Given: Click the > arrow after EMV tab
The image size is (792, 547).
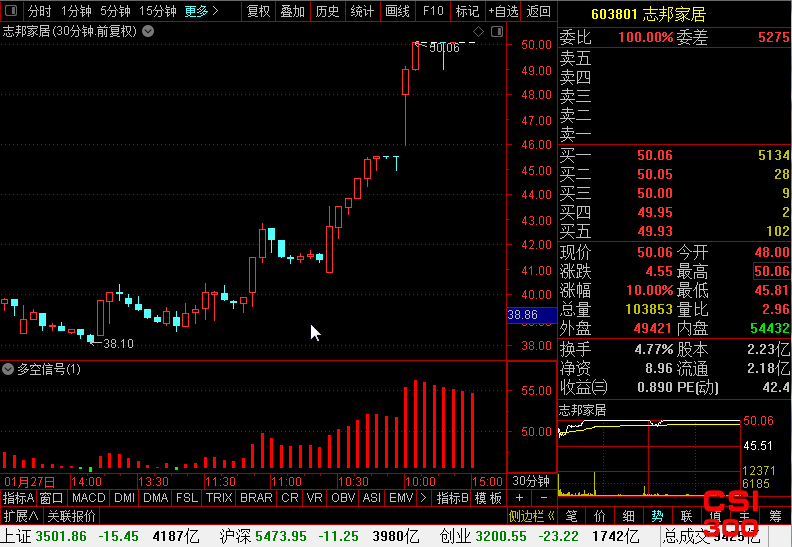Looking at the screenshot, I should click(424, 498).
